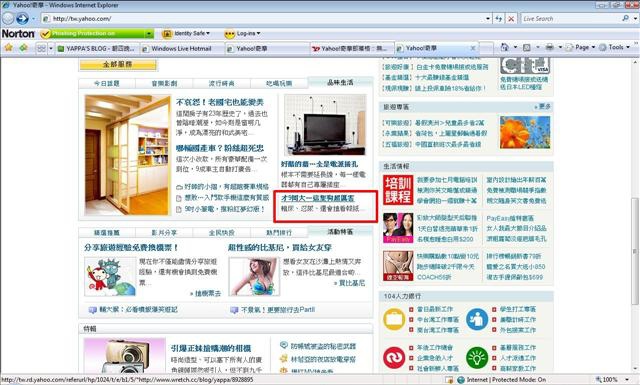Click the red Stop loading icon
Image resolution: width=640 pixels, height=385 pixels.
[x=511, y=19]
